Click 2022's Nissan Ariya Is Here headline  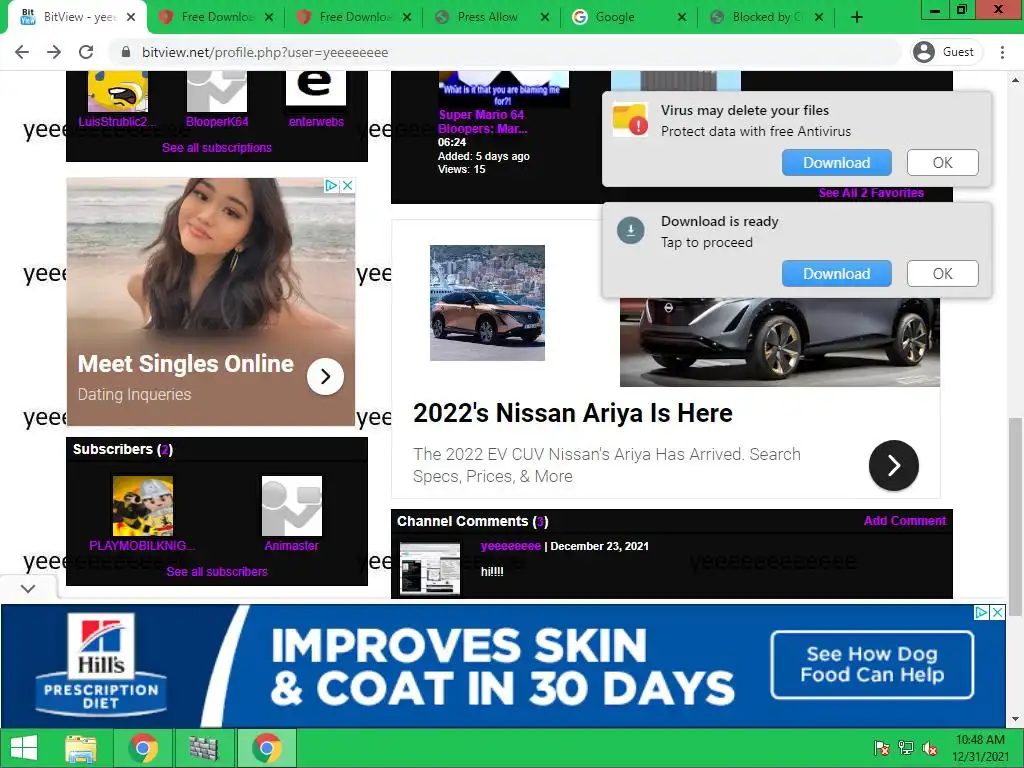(573, 413)
